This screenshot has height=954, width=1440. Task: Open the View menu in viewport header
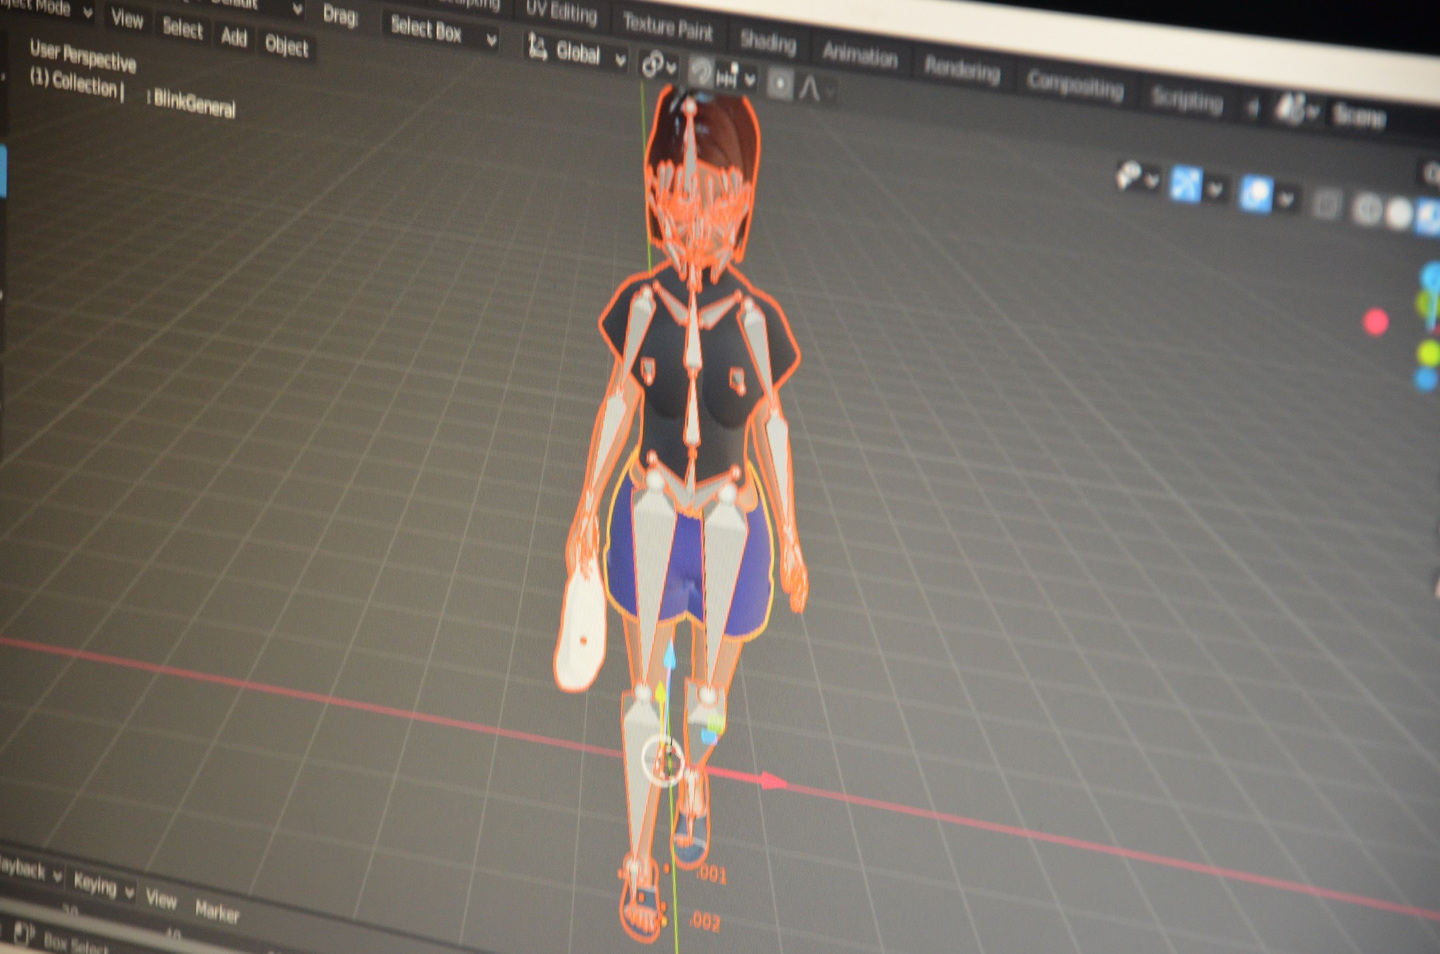point(127,18)
